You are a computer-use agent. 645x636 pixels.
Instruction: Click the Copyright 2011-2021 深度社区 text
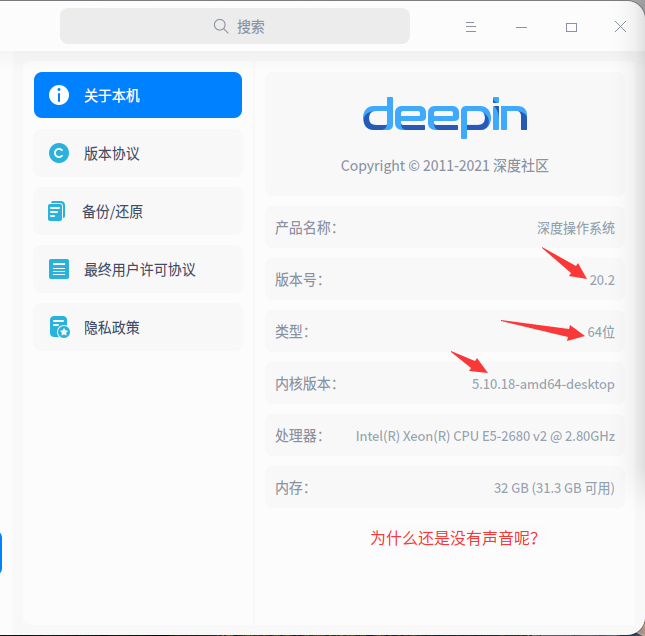445,166
